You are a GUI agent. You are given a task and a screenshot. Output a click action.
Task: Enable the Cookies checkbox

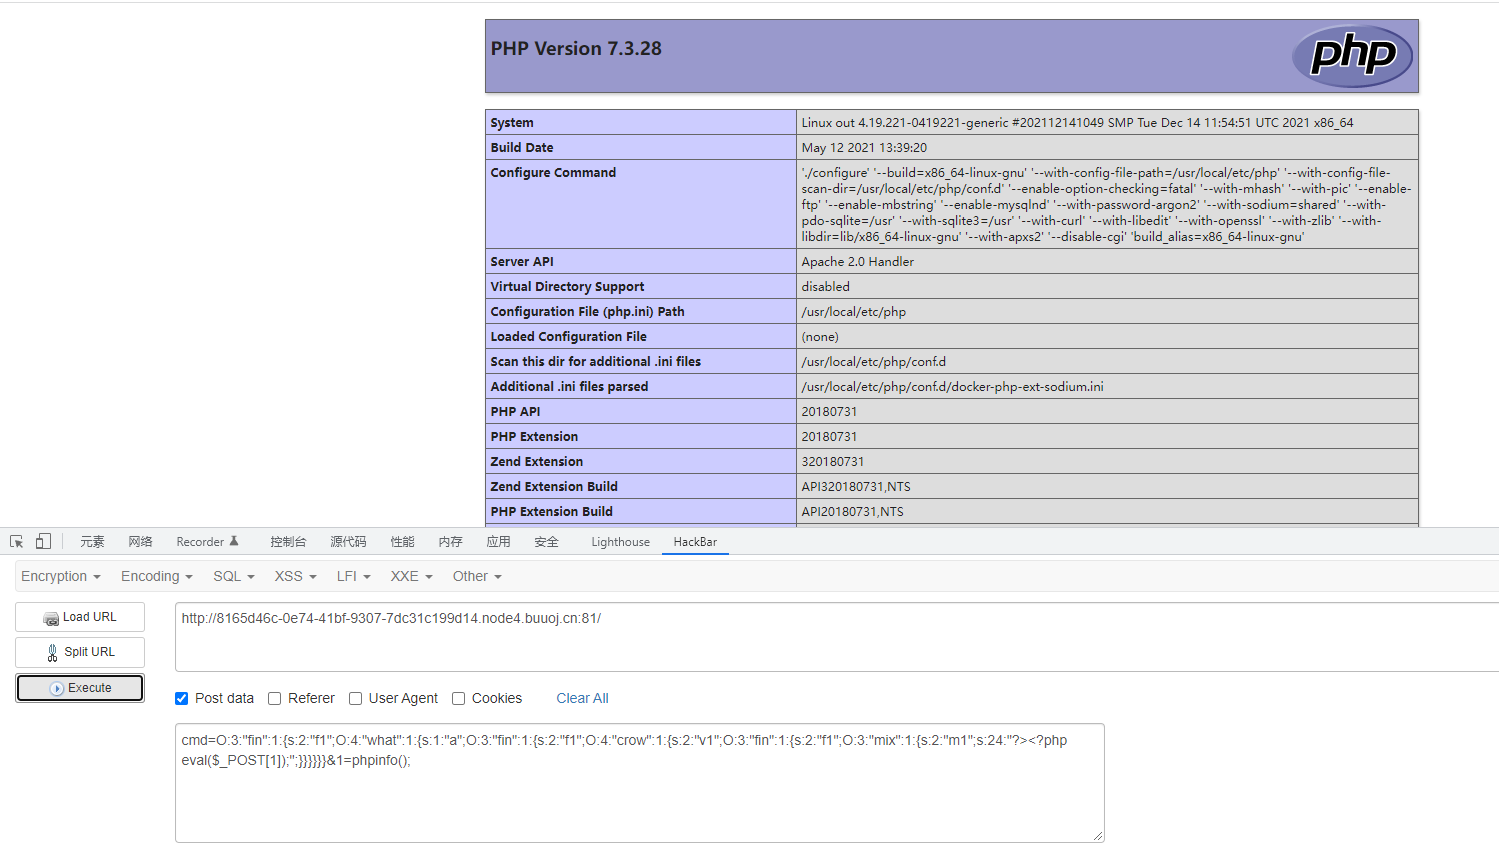tap(459, 698)
